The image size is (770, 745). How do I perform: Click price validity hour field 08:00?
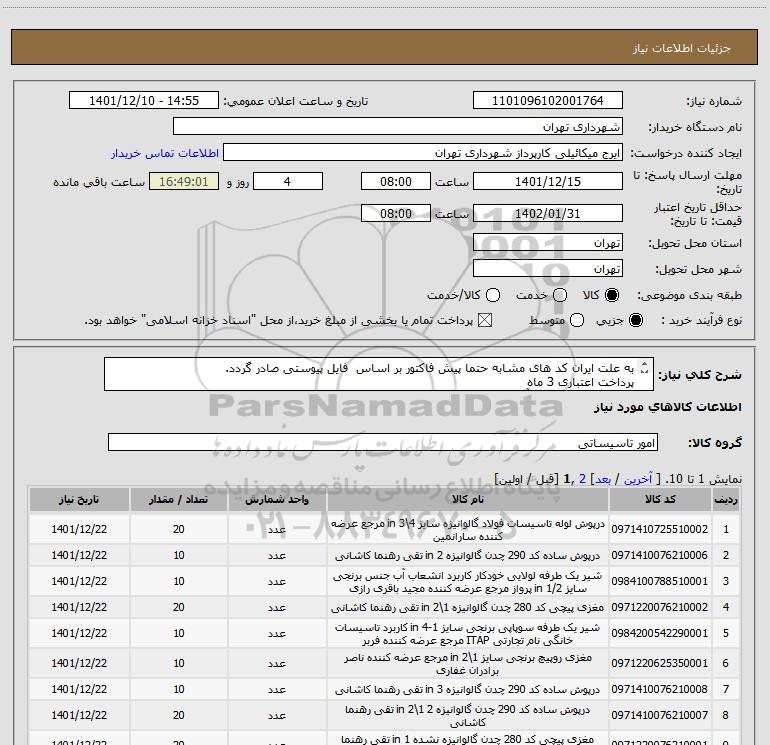click(396, 213)
